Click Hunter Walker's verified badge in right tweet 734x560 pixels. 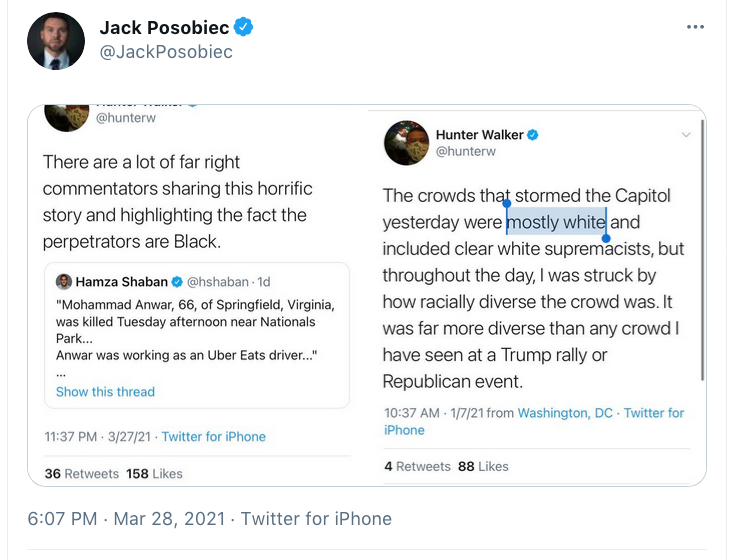coord(533,134)
